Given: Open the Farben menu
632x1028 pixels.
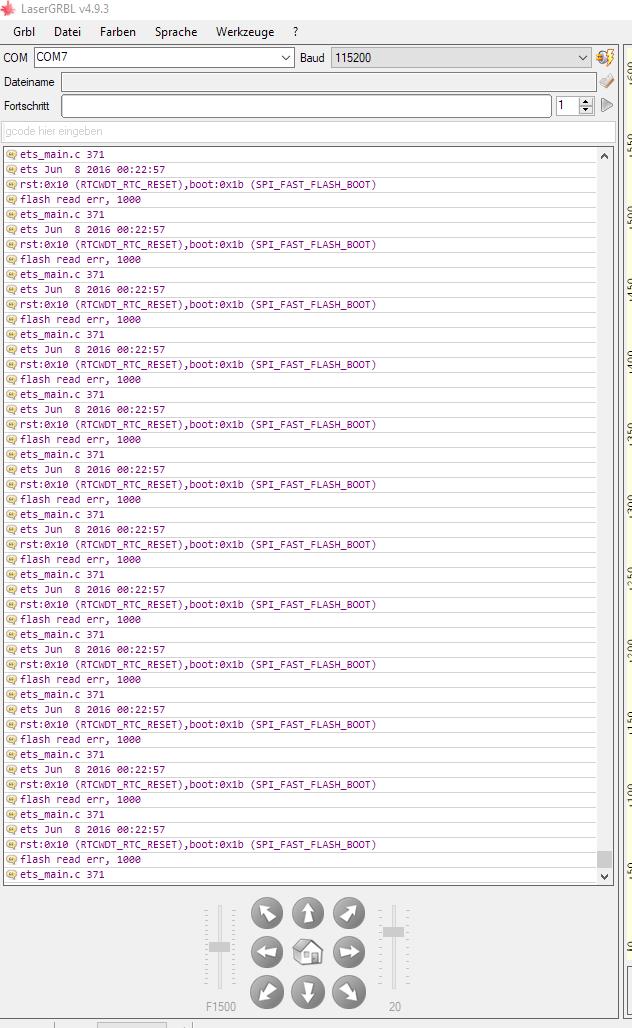Looking at the screenshot, I should tap(118, 31).
